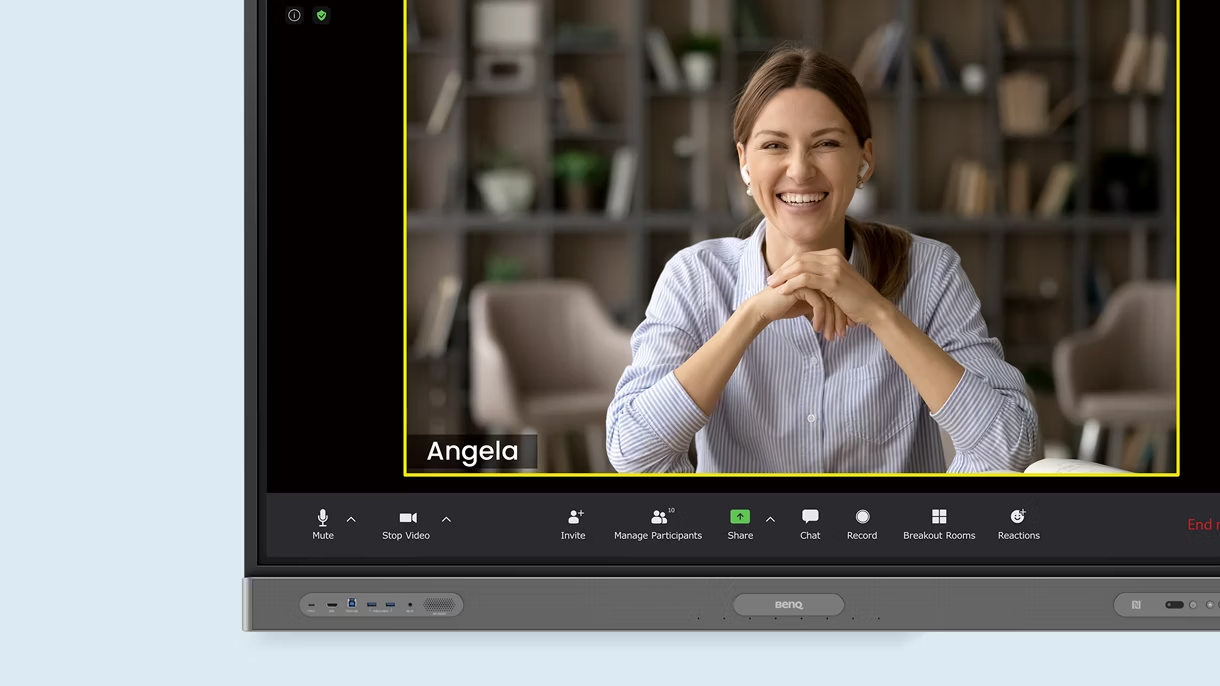Open Breakout Rooms
This screenshot has width=1220, height=686.
click(939, 517)
